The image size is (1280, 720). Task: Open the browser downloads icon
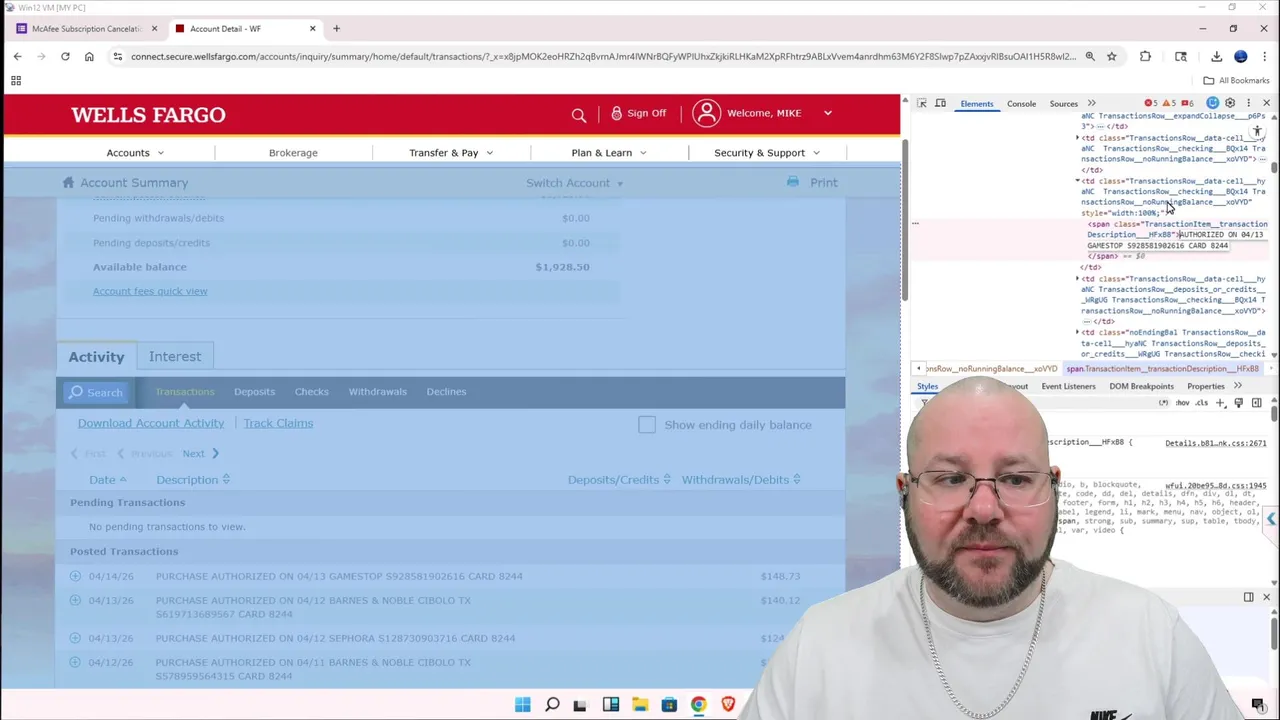pos(1216,57)
